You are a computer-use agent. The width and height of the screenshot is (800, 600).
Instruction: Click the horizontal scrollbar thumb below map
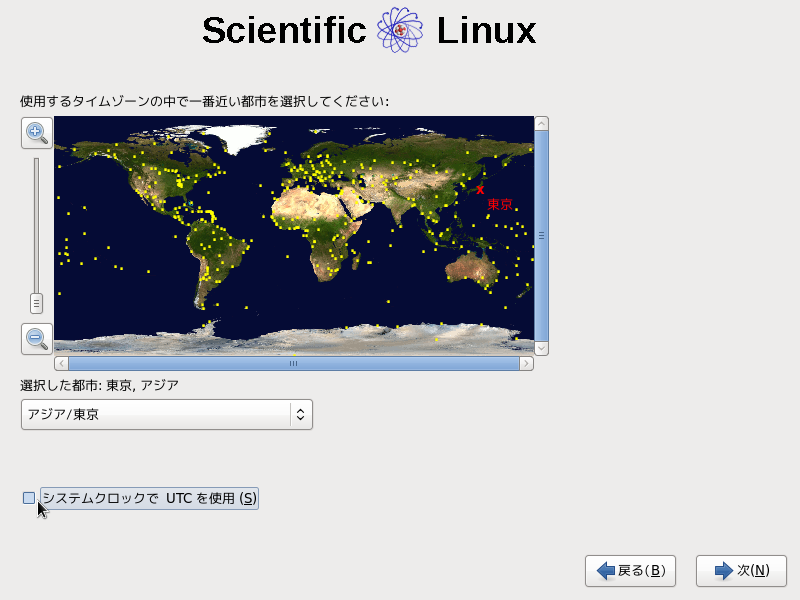(293, 364)
